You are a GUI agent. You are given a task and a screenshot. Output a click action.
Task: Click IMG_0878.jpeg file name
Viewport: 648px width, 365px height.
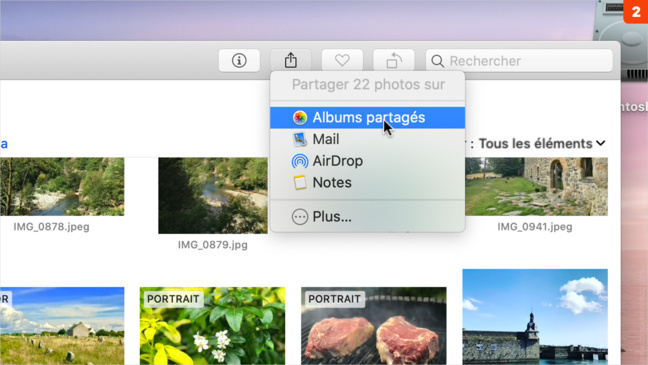pyautogui.click(x=51, y=227)
